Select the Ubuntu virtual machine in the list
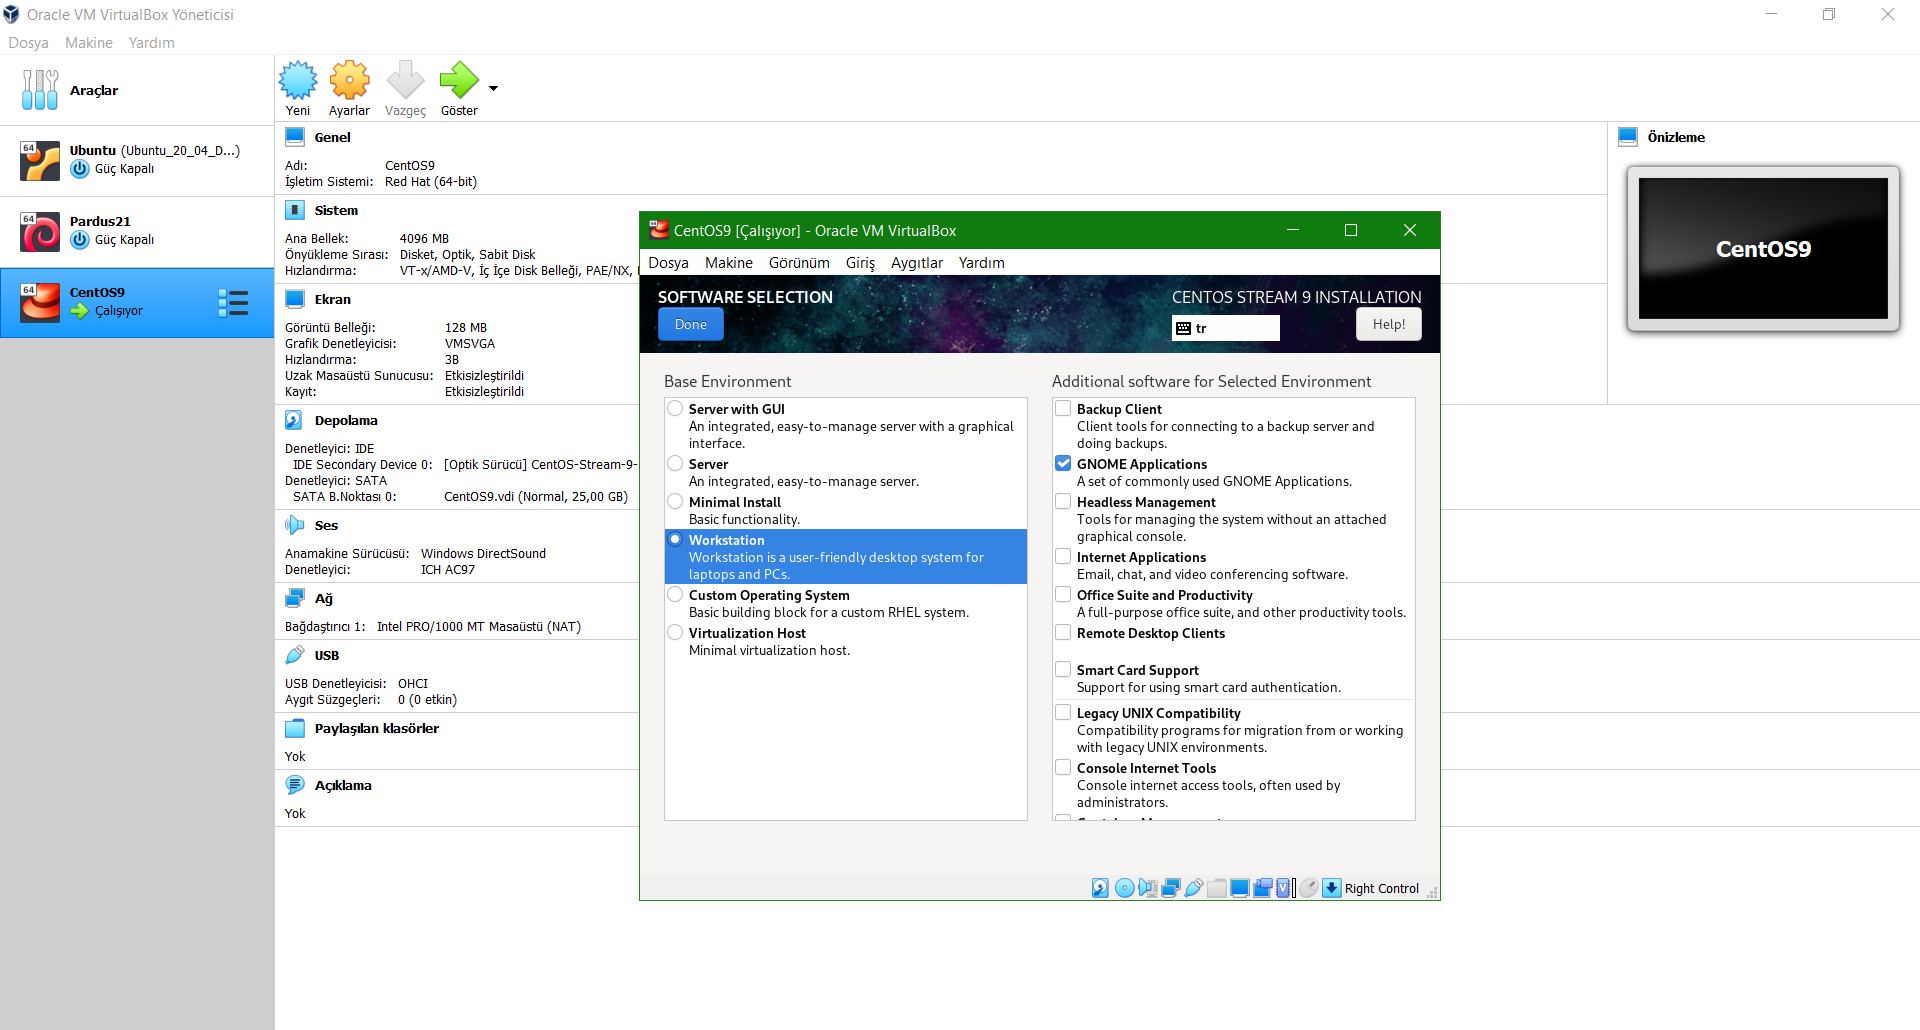 pyautogui.click(x=137, y=160)
